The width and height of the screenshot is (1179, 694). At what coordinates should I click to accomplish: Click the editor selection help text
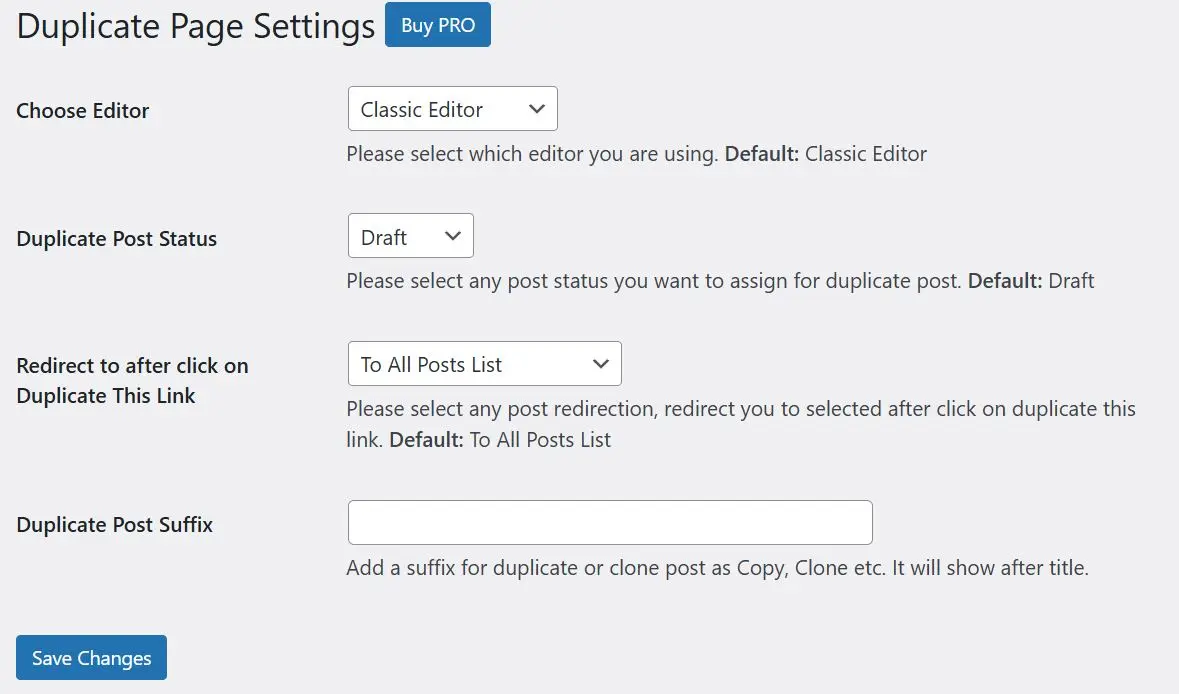pos(636,153)
